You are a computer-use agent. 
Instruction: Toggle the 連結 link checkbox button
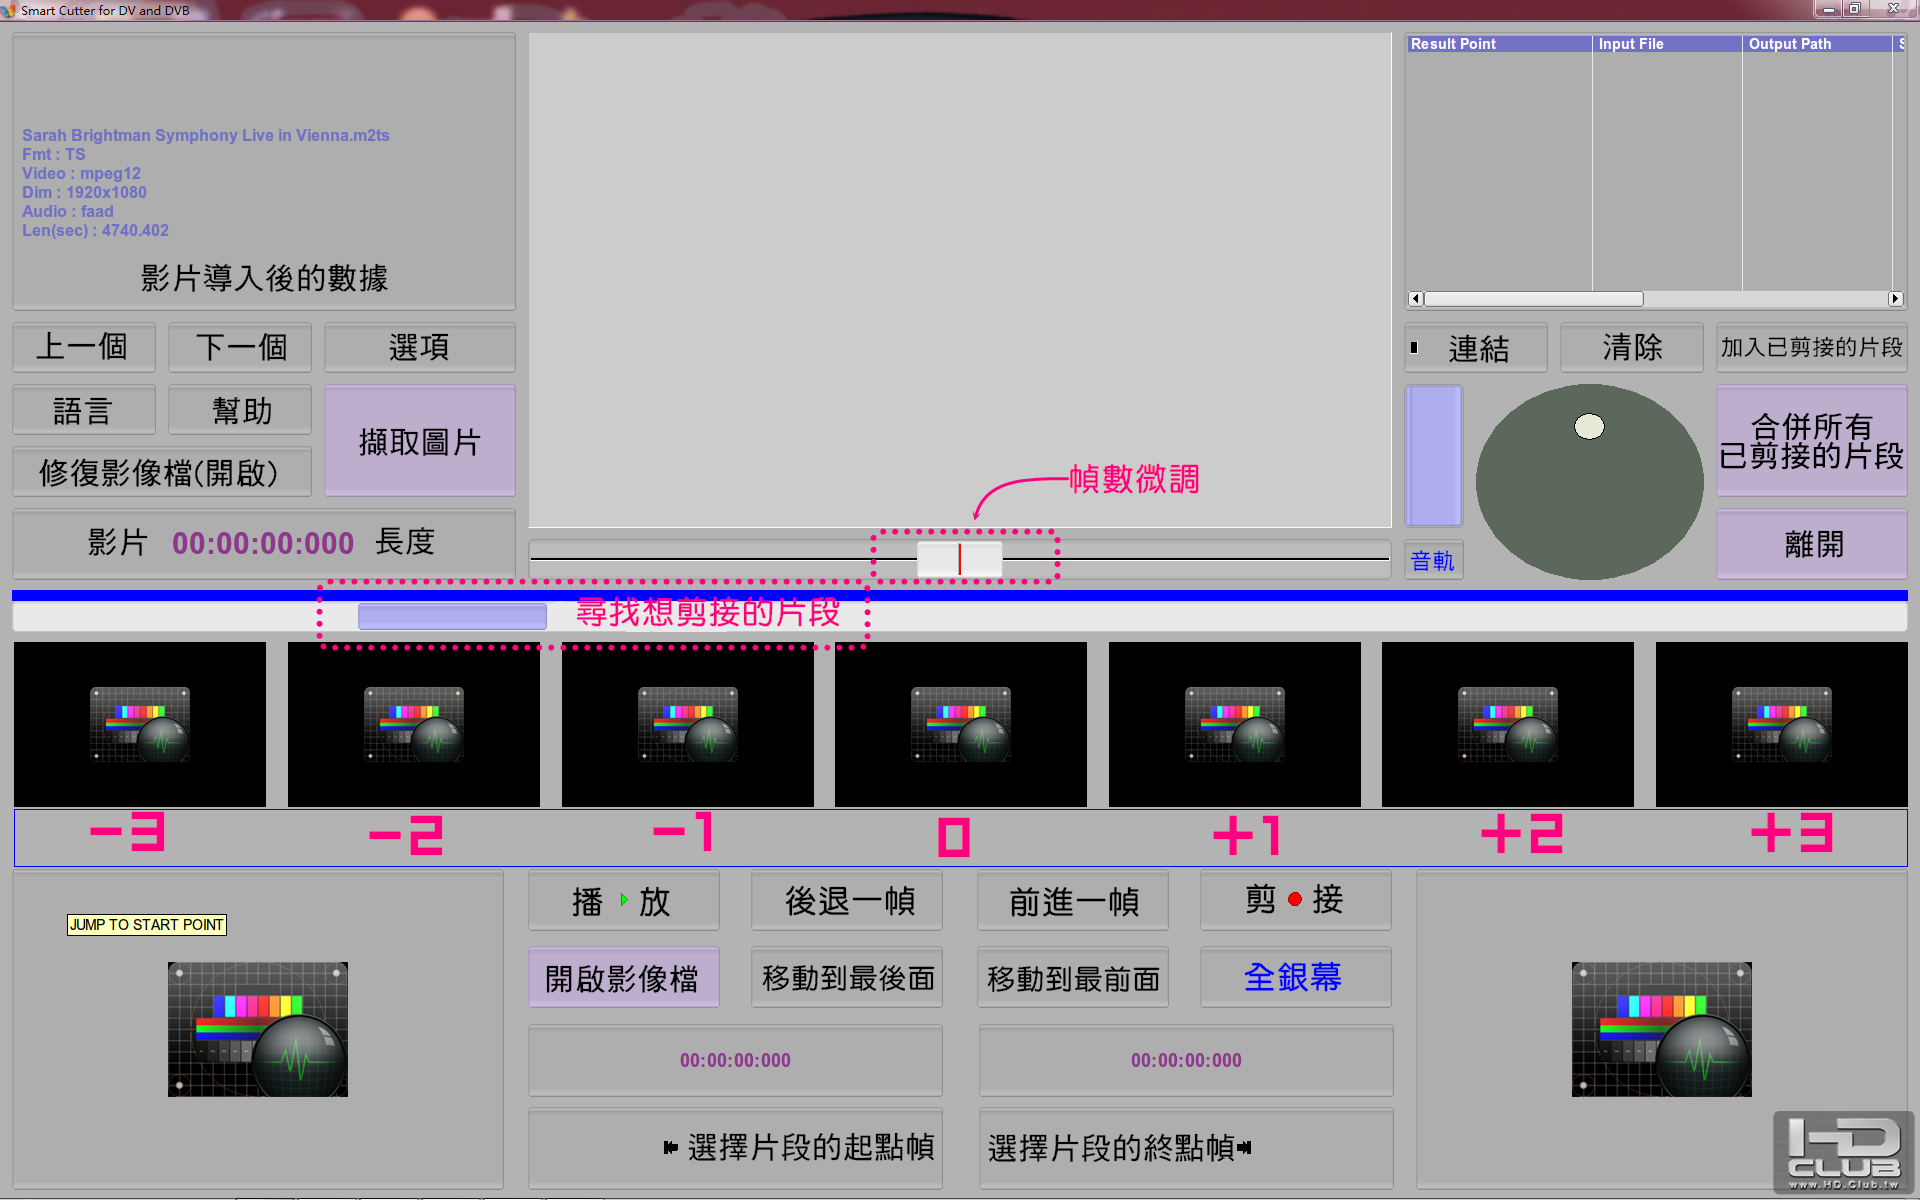pos(1475,348)
